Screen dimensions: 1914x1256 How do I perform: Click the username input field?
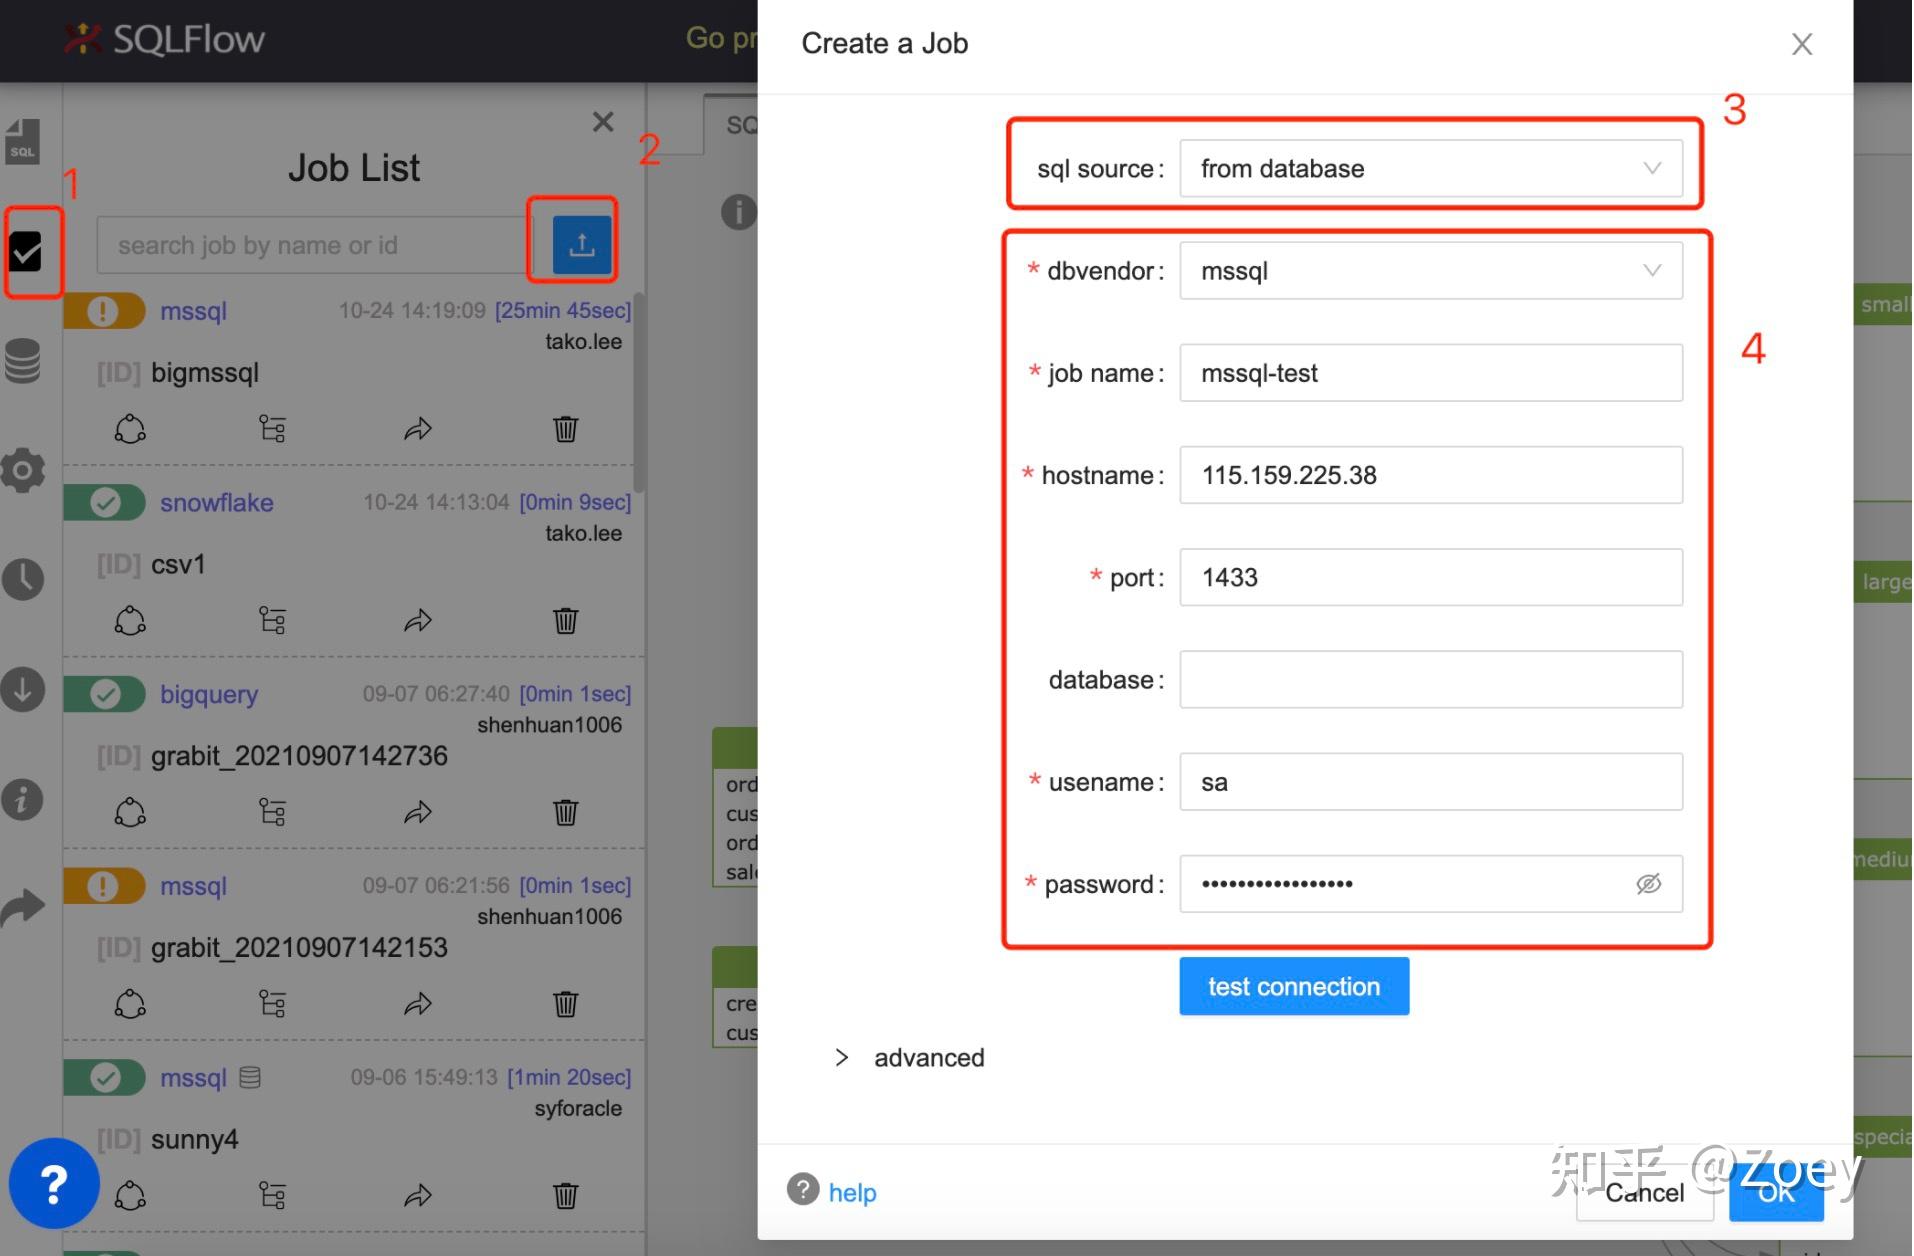[x=1431, y=782]
